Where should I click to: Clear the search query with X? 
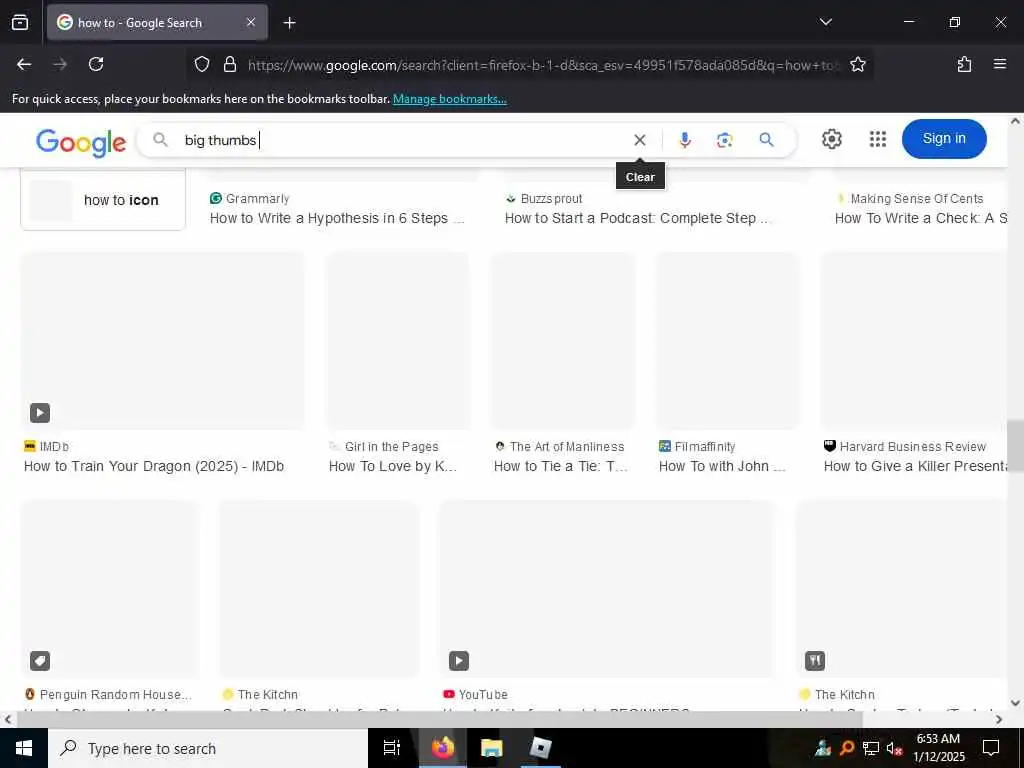[x=640, y=140]
